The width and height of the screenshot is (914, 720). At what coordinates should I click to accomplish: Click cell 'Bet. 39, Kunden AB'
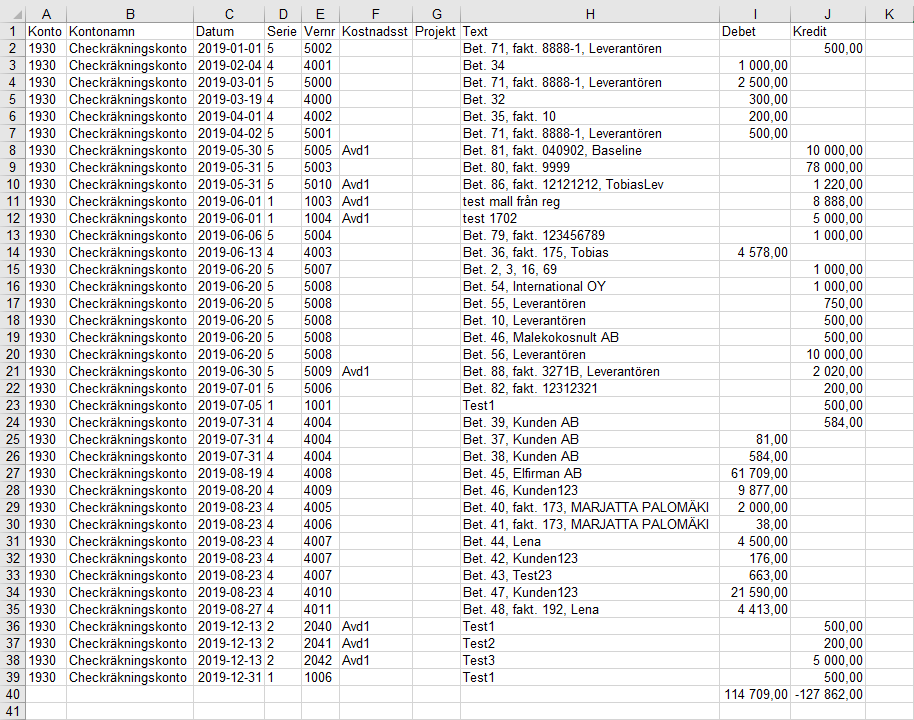point(590,422)
